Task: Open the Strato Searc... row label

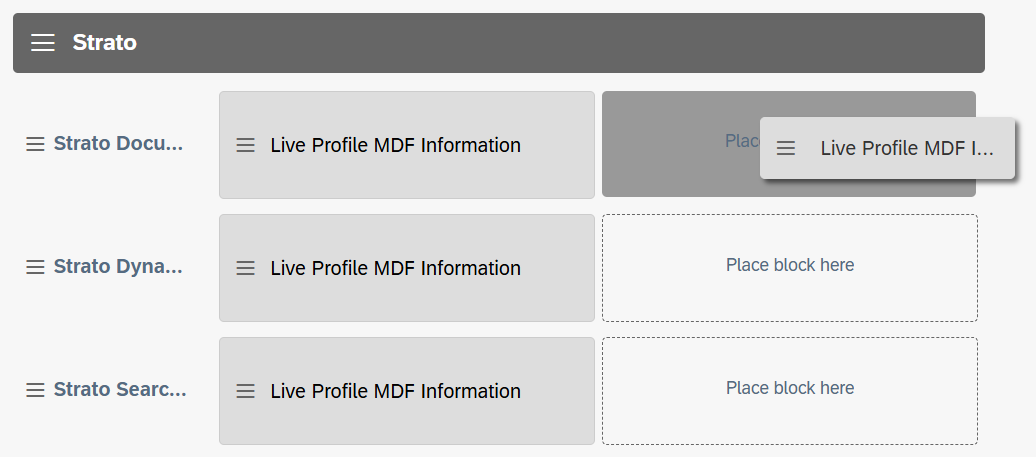Action: (120, 390)
